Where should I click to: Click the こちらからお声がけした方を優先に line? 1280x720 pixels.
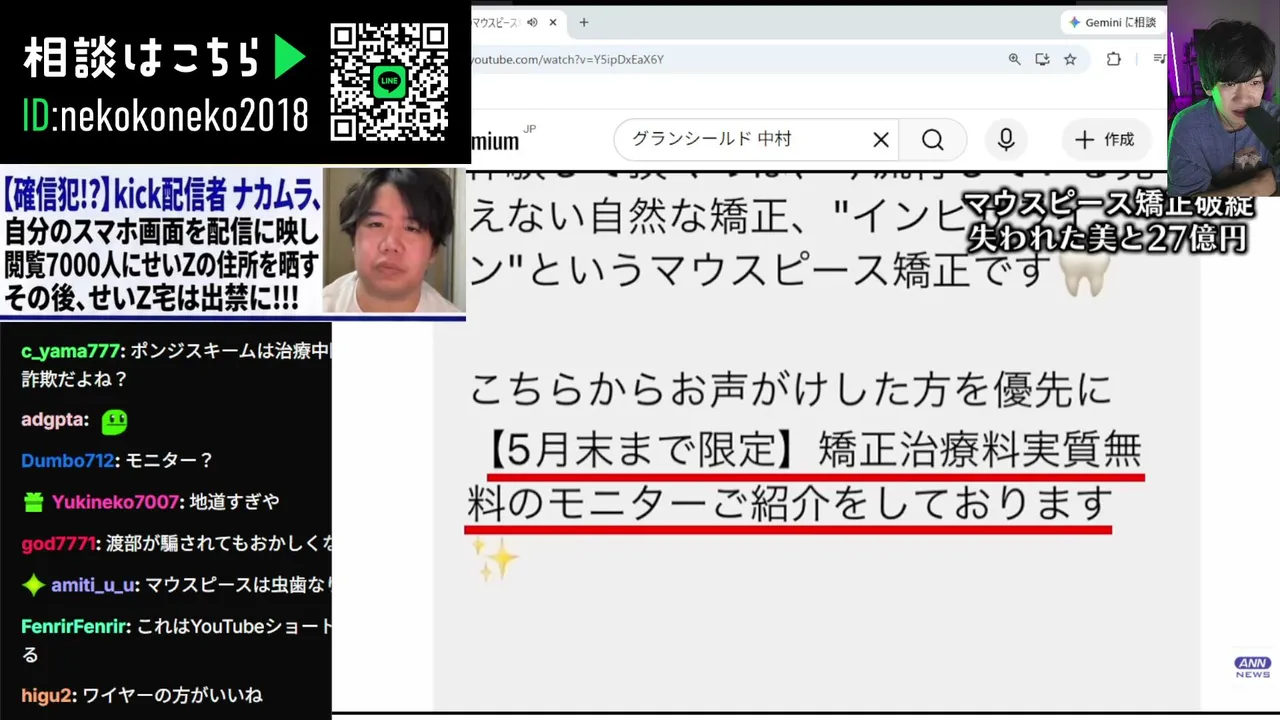(x=790, y=389)
